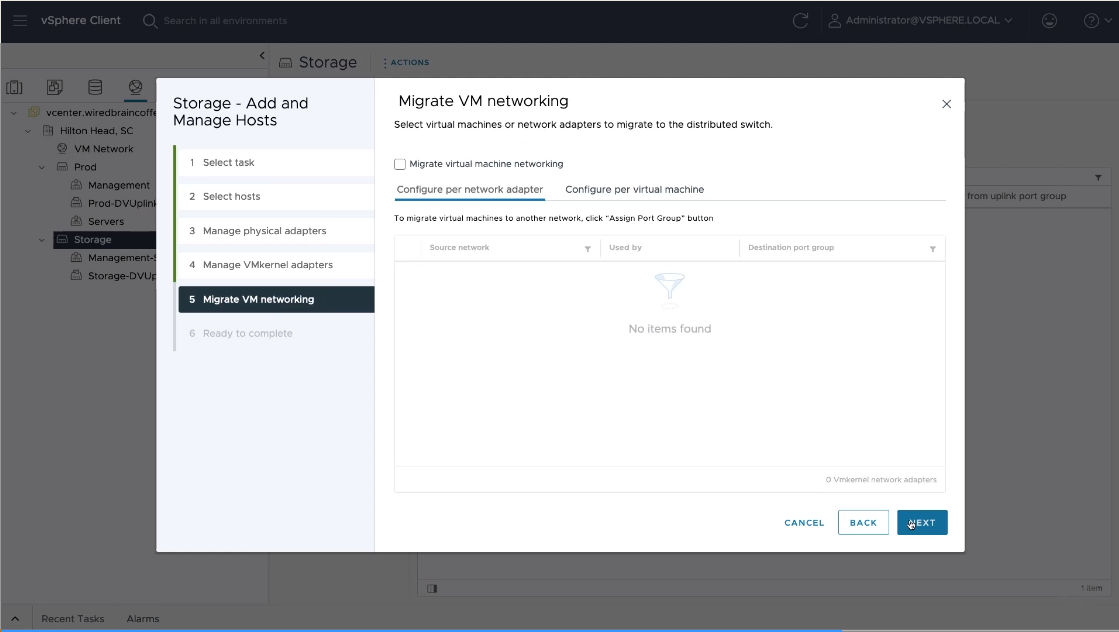This screenshot has width=1119, height=632.
Task: Click the NEXT button
Action: (921, 522)
